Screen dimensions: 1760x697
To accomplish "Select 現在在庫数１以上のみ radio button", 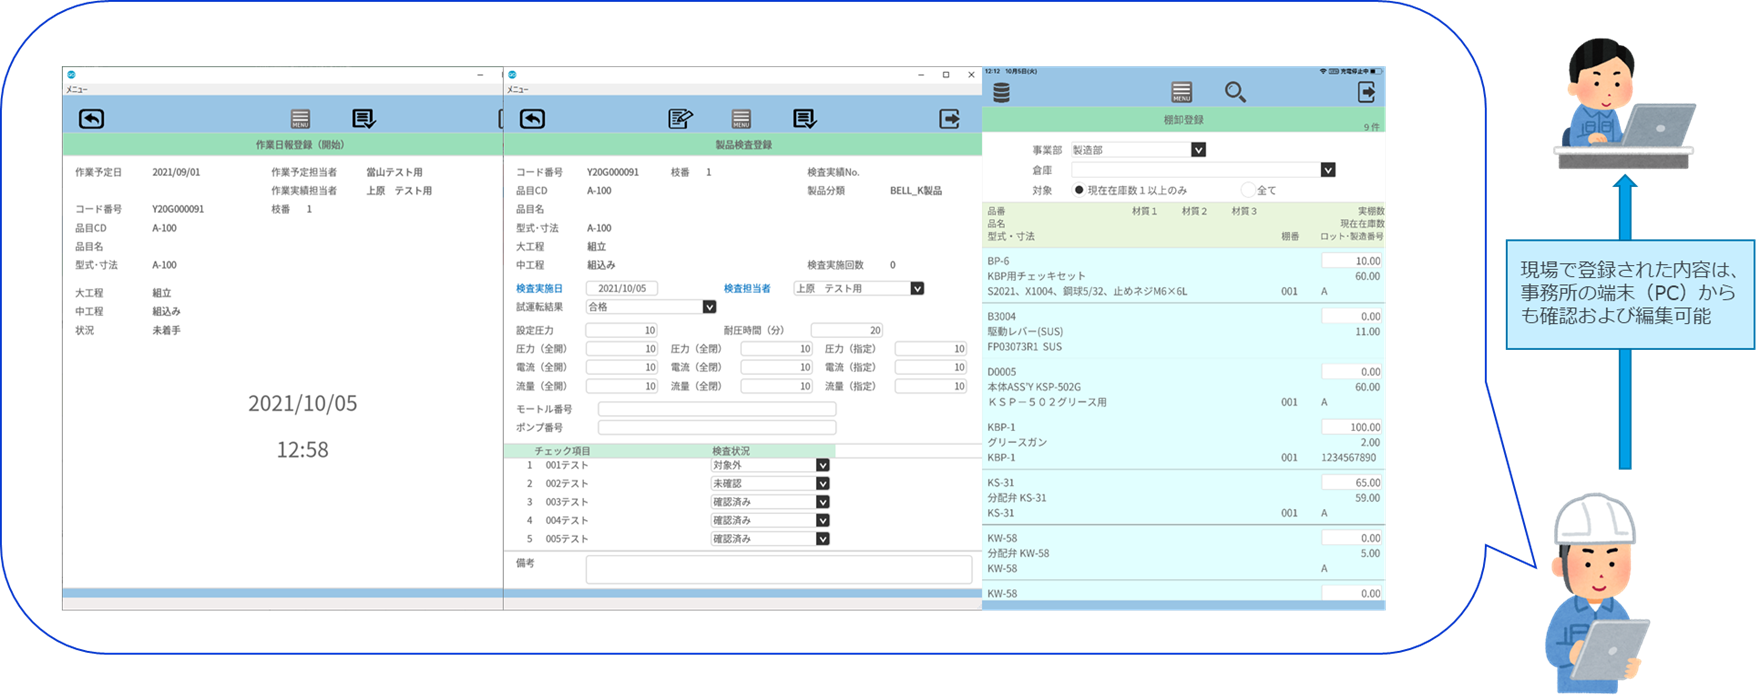I will [x=1079, y=189].
